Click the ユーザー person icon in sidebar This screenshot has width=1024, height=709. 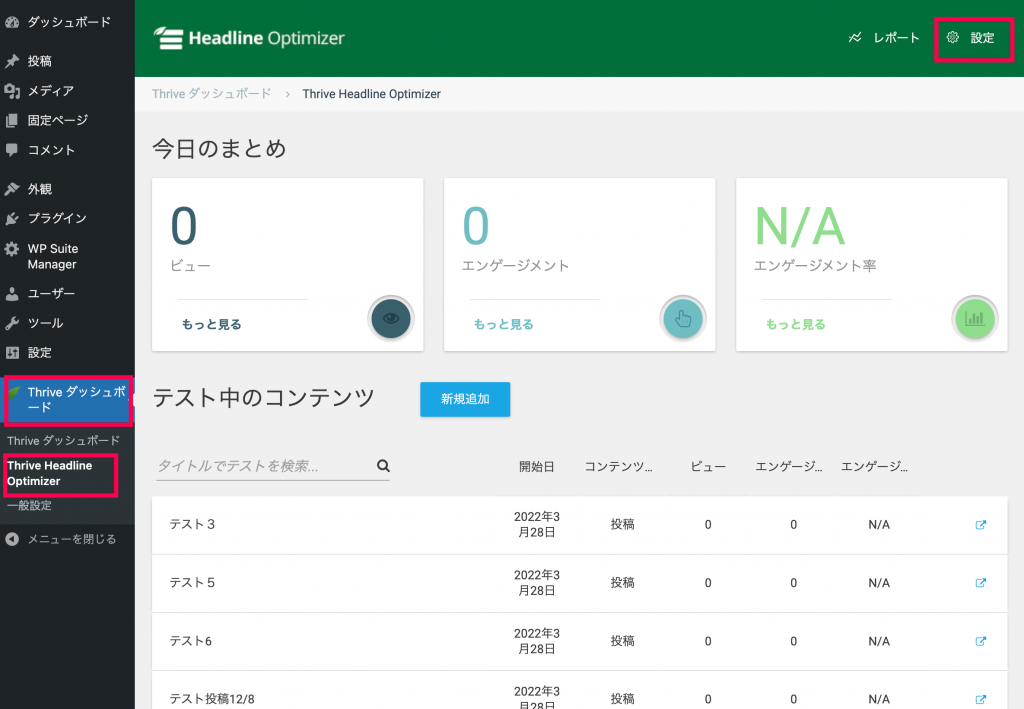coord(12,294)
